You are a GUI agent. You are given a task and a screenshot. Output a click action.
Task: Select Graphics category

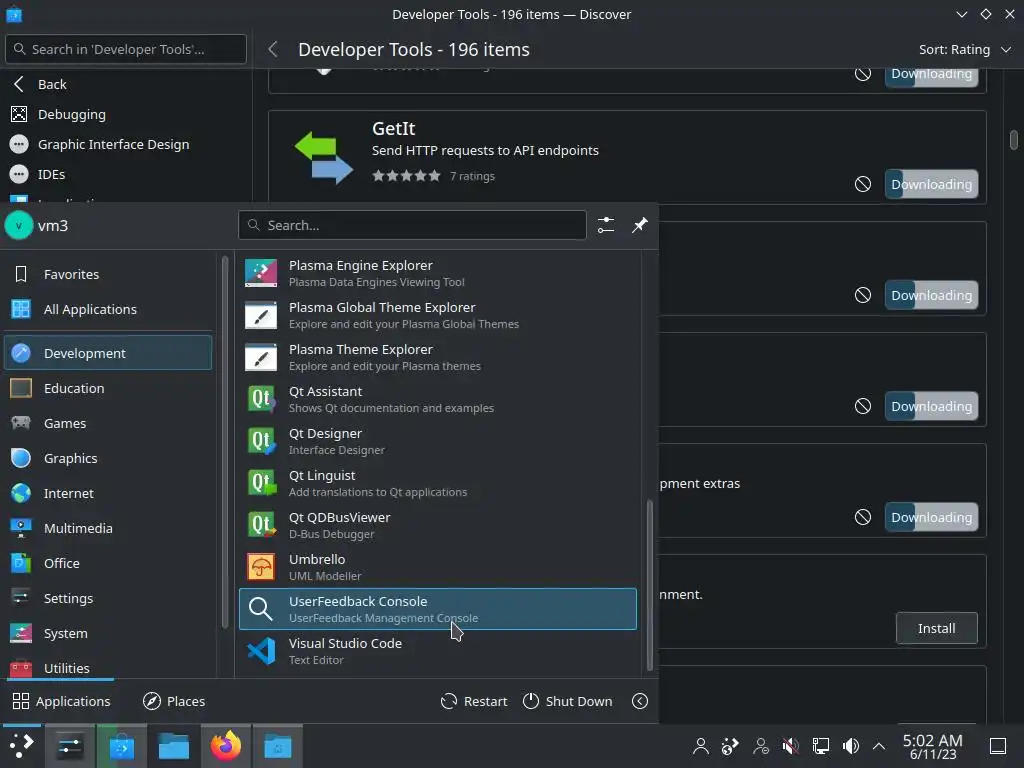[x=108, y=458]
